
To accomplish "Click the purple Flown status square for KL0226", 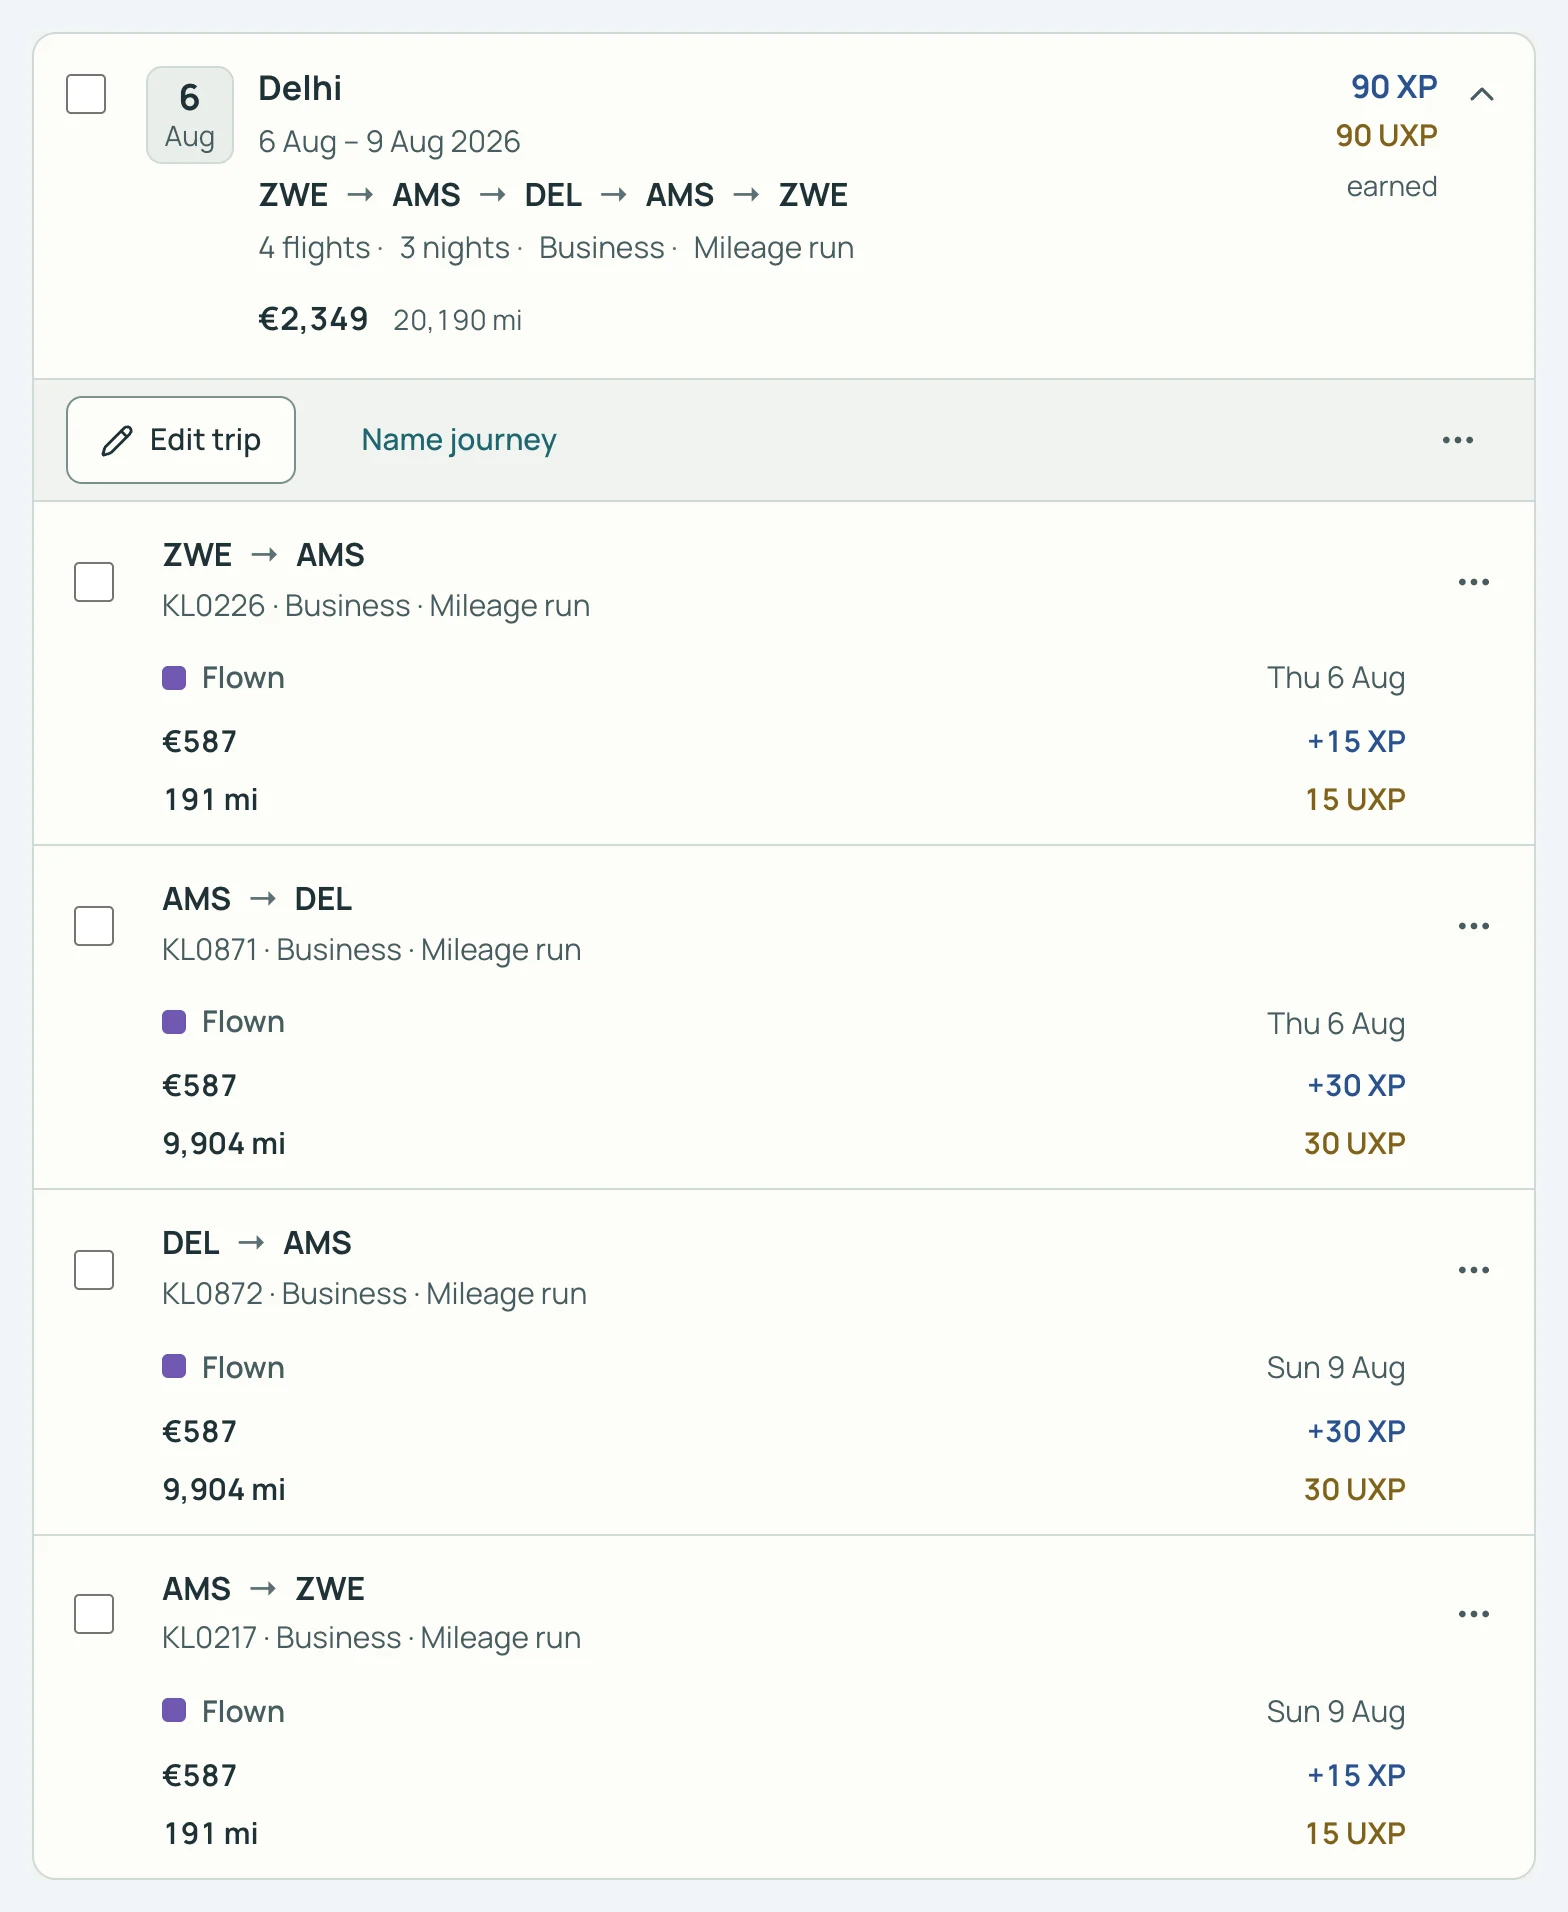I will click(x=174, y=678).
